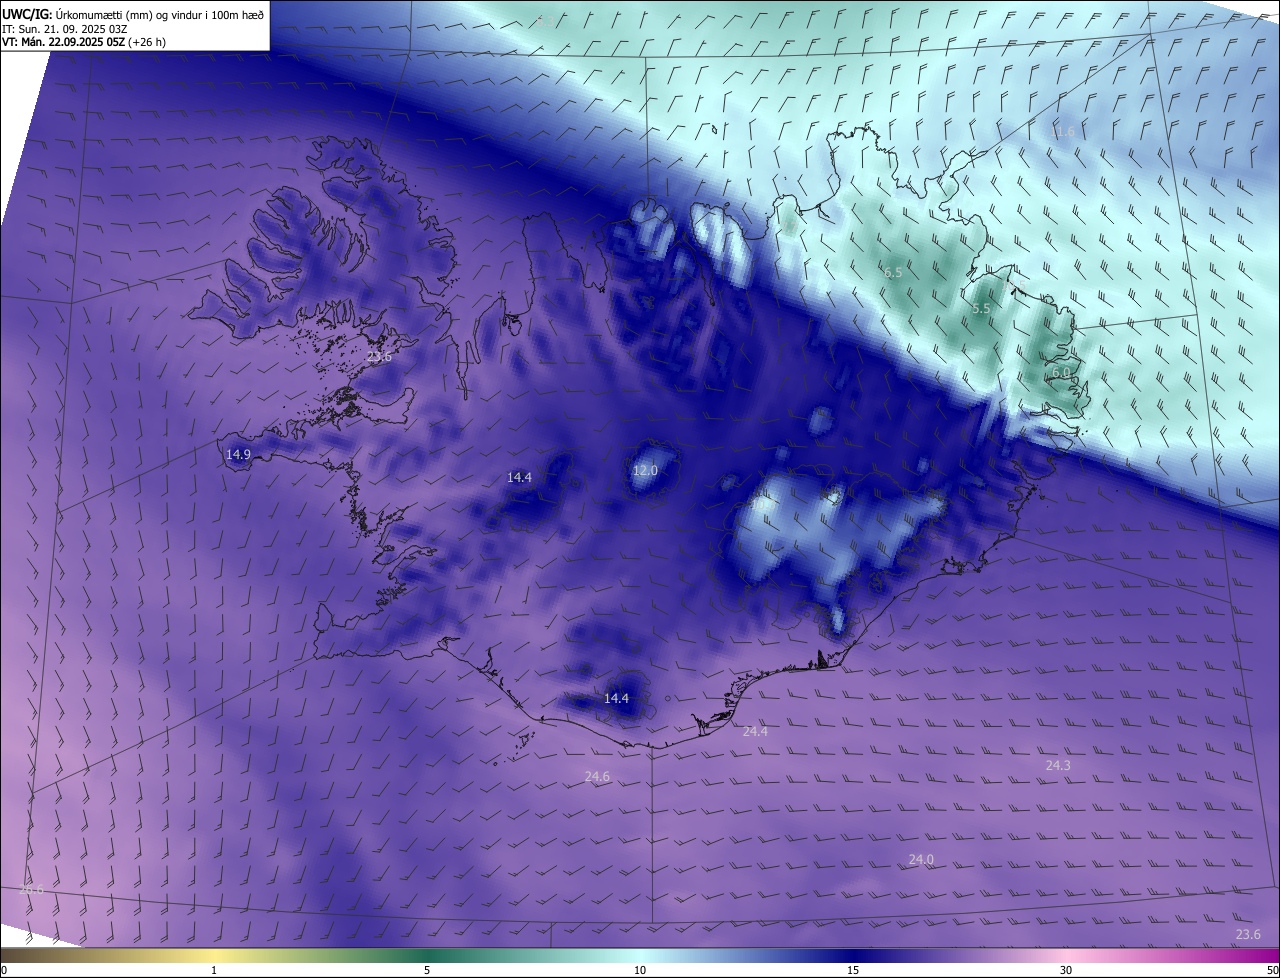Click the 5.5 value label on the map

coord(981,309)
